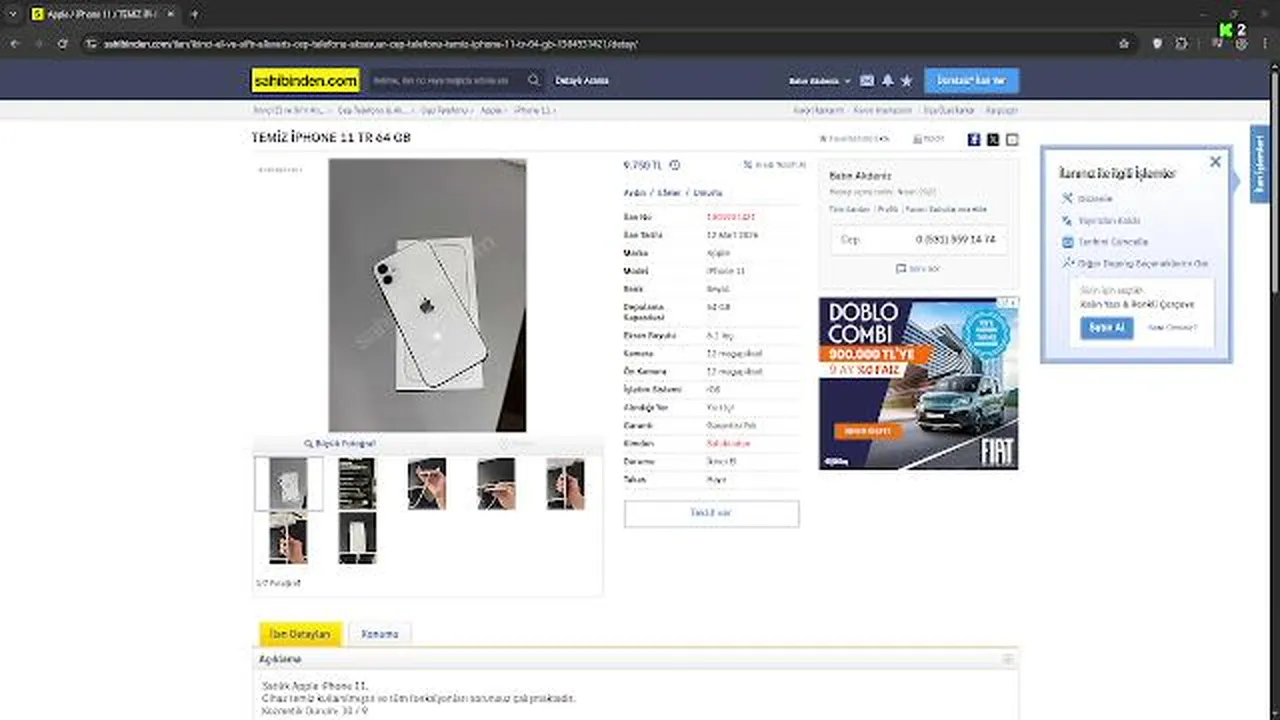Viewport: 1280px width, 720px height.
Task: Click the iPhone 11 breadcrumb link
Action: click(533, 110)
